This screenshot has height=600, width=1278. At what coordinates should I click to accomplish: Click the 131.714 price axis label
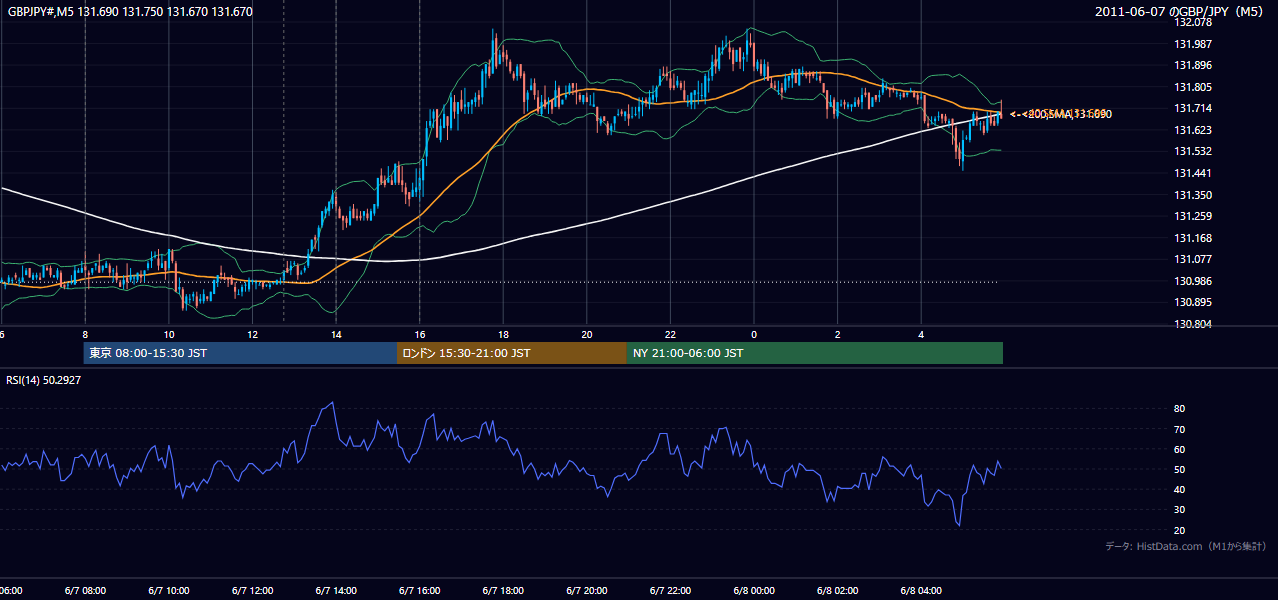[x=1194, y=108]
